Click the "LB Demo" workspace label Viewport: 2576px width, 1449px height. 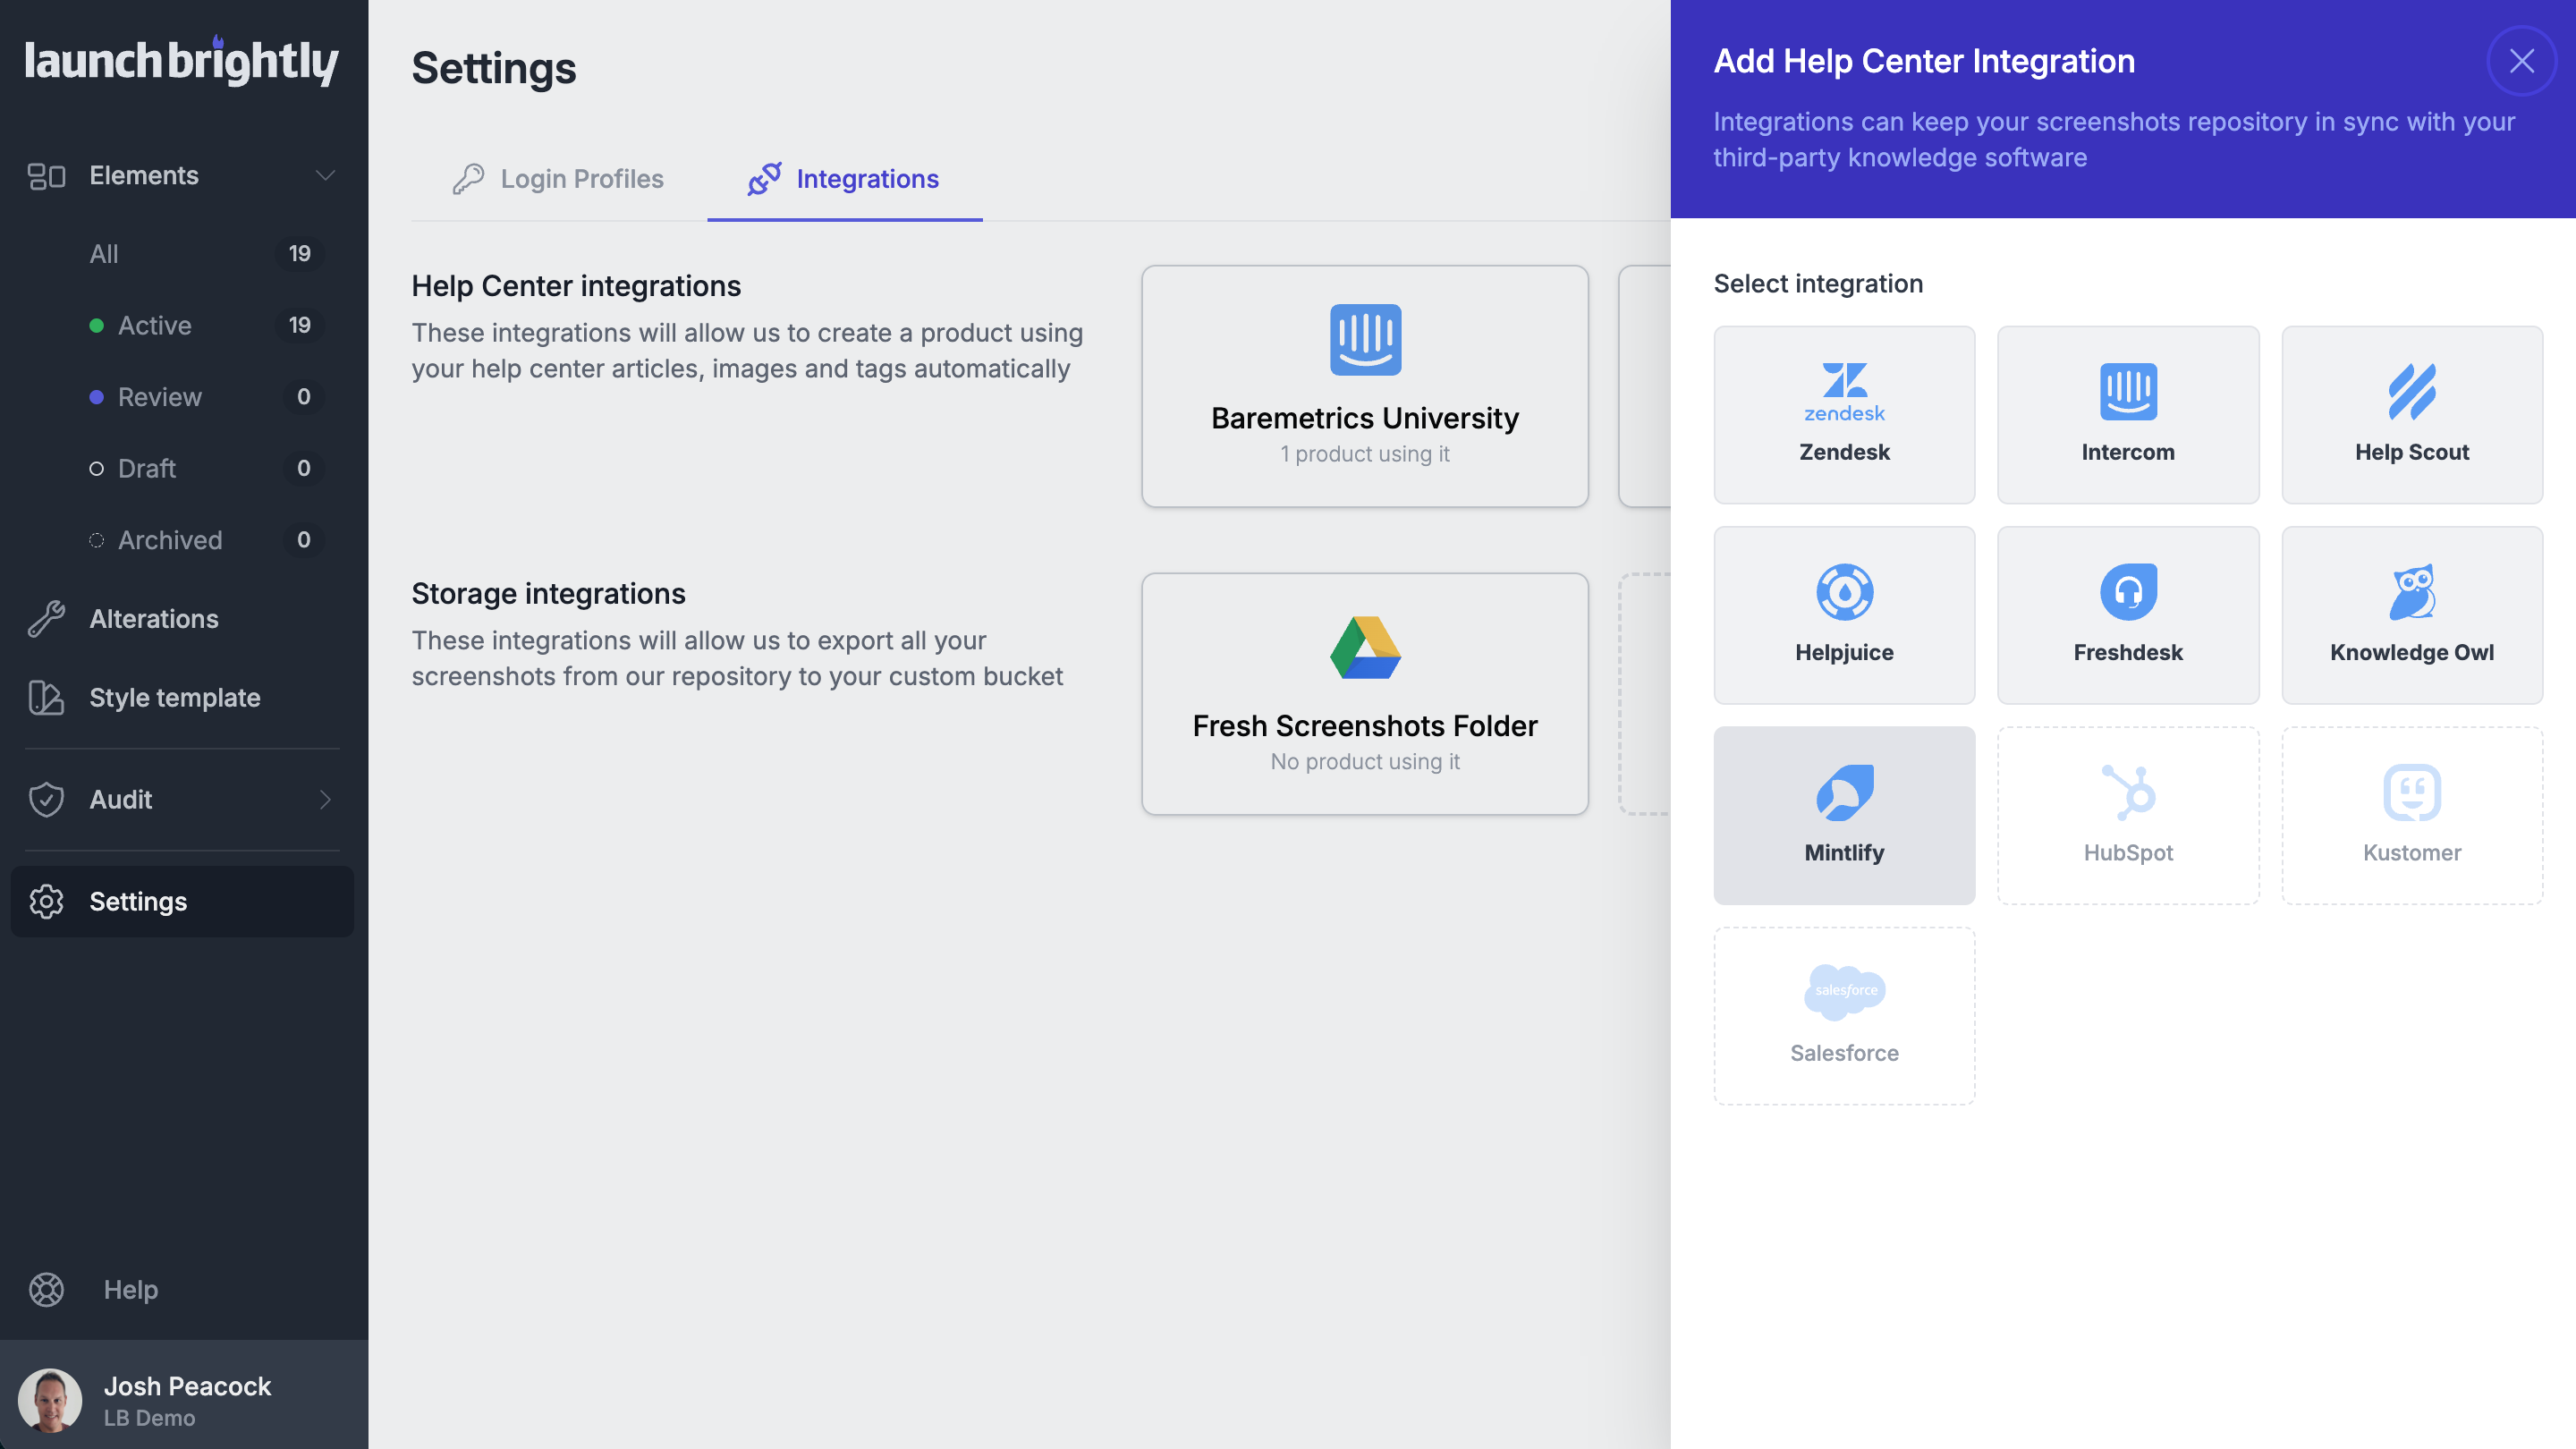point(149,1419)
